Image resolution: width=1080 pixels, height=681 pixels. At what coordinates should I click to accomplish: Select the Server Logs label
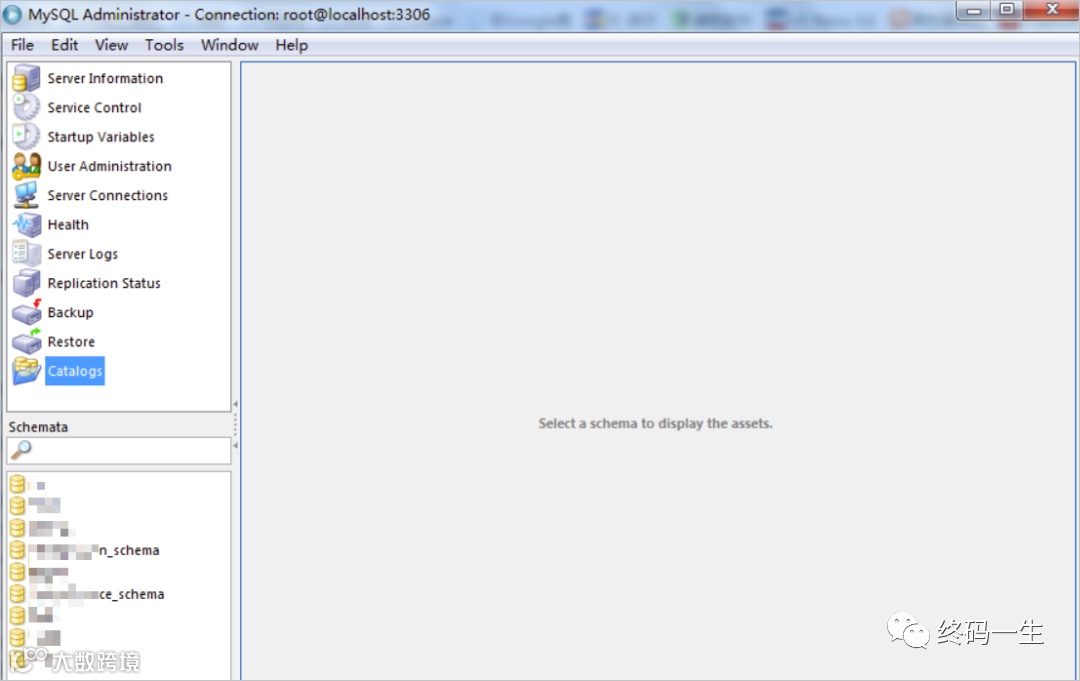[83, 254]
